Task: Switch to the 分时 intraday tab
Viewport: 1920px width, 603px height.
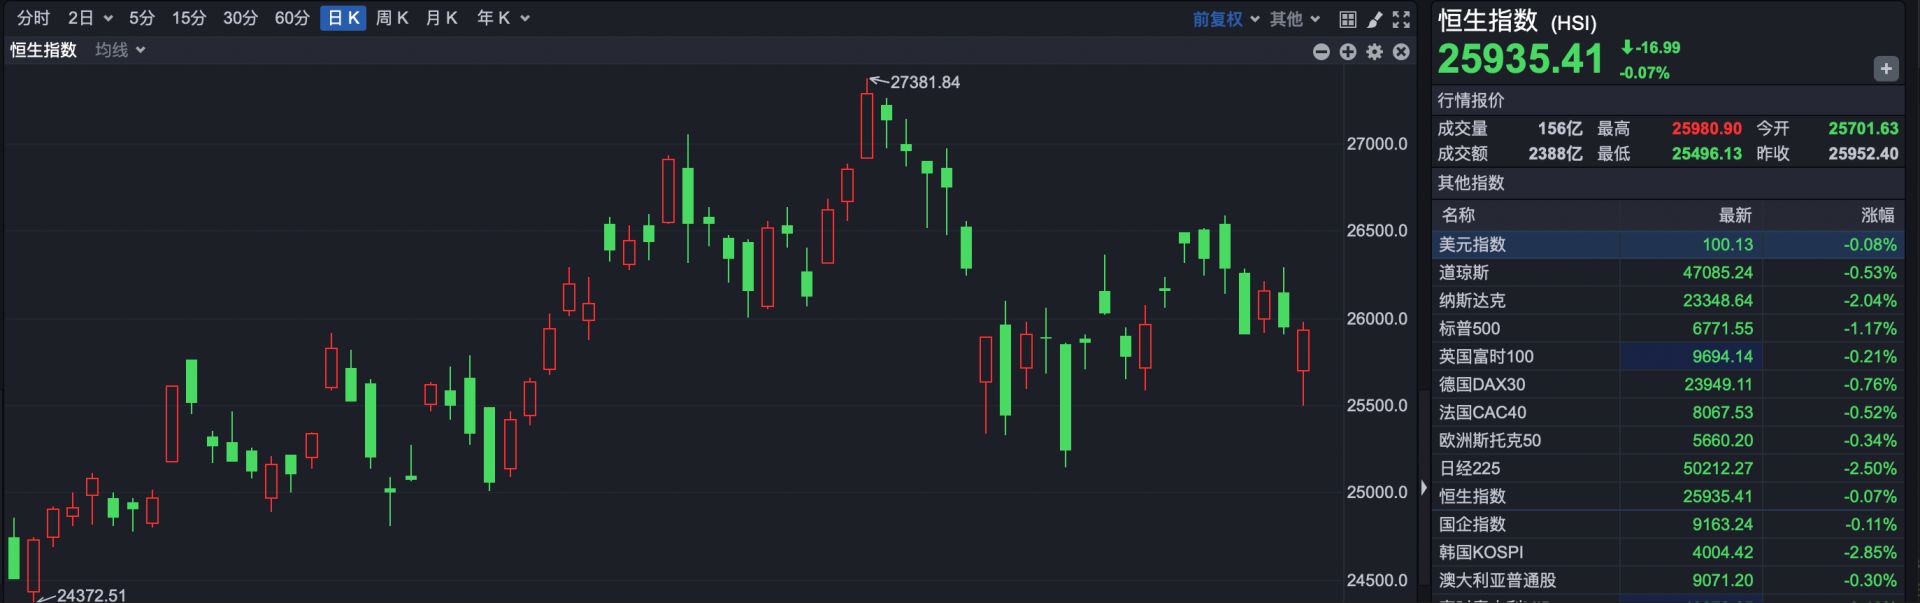Action: tap(33, 18)
